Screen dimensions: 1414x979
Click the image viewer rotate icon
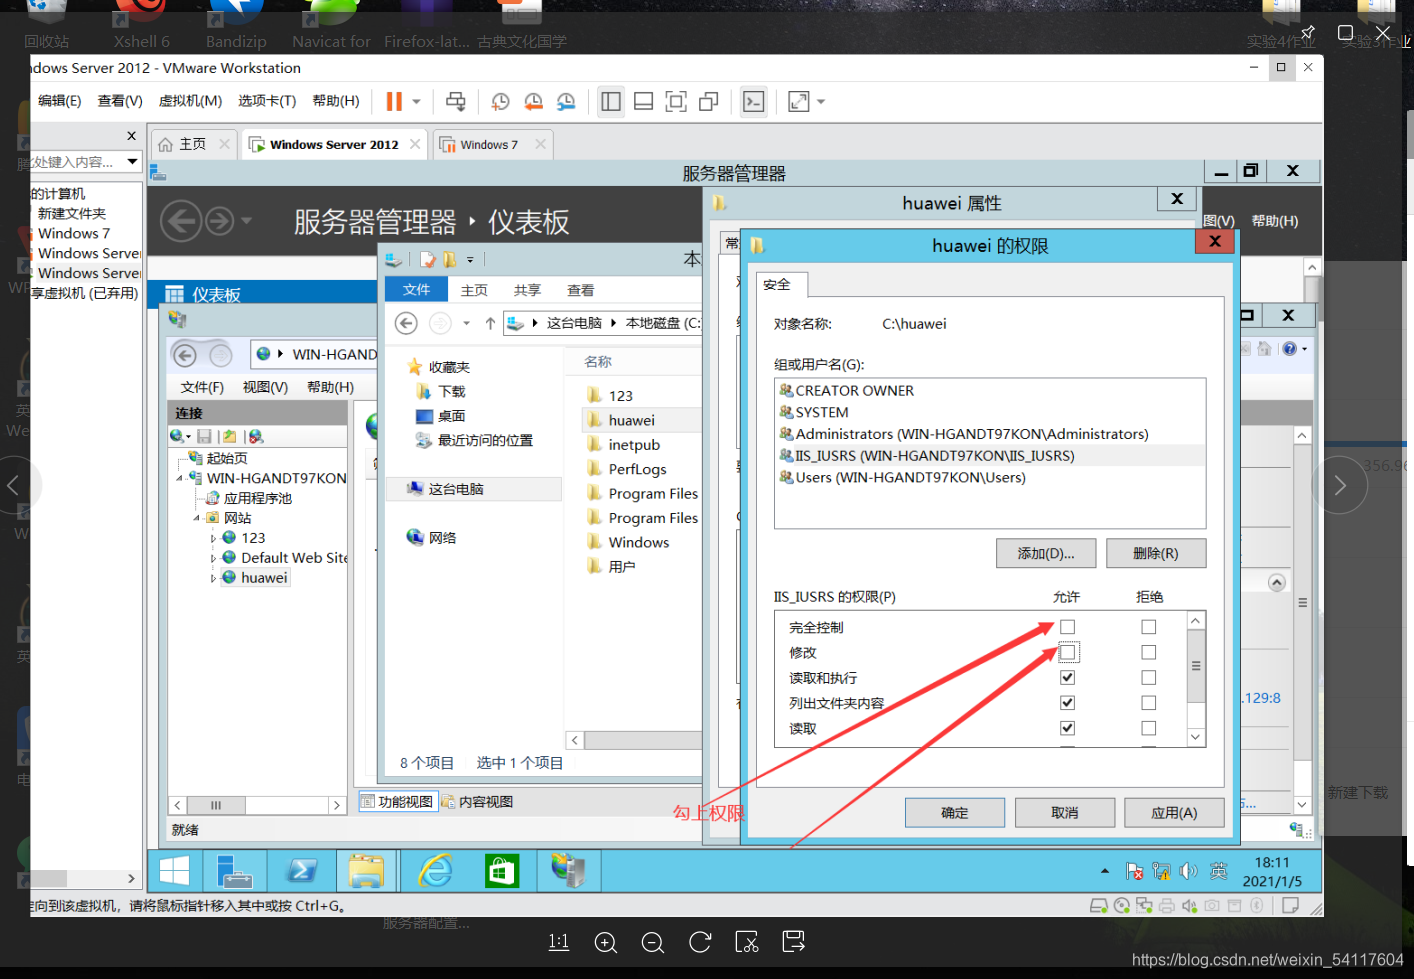coord(700,942)
